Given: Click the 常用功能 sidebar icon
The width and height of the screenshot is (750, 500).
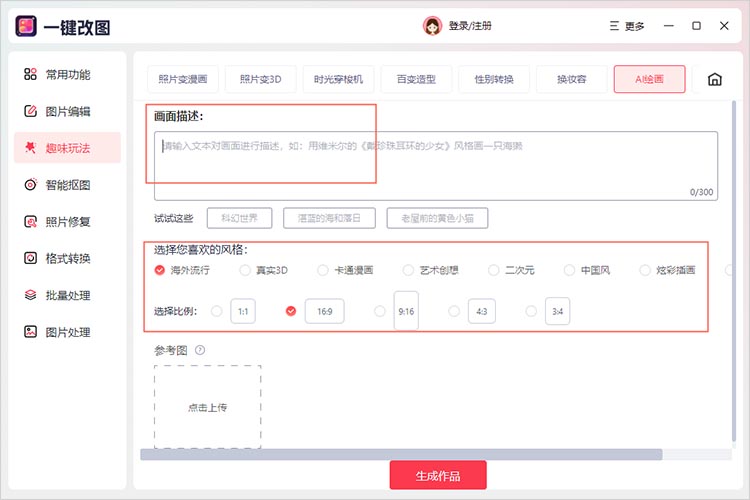Looking at the screenshot, I should (30, 74).
